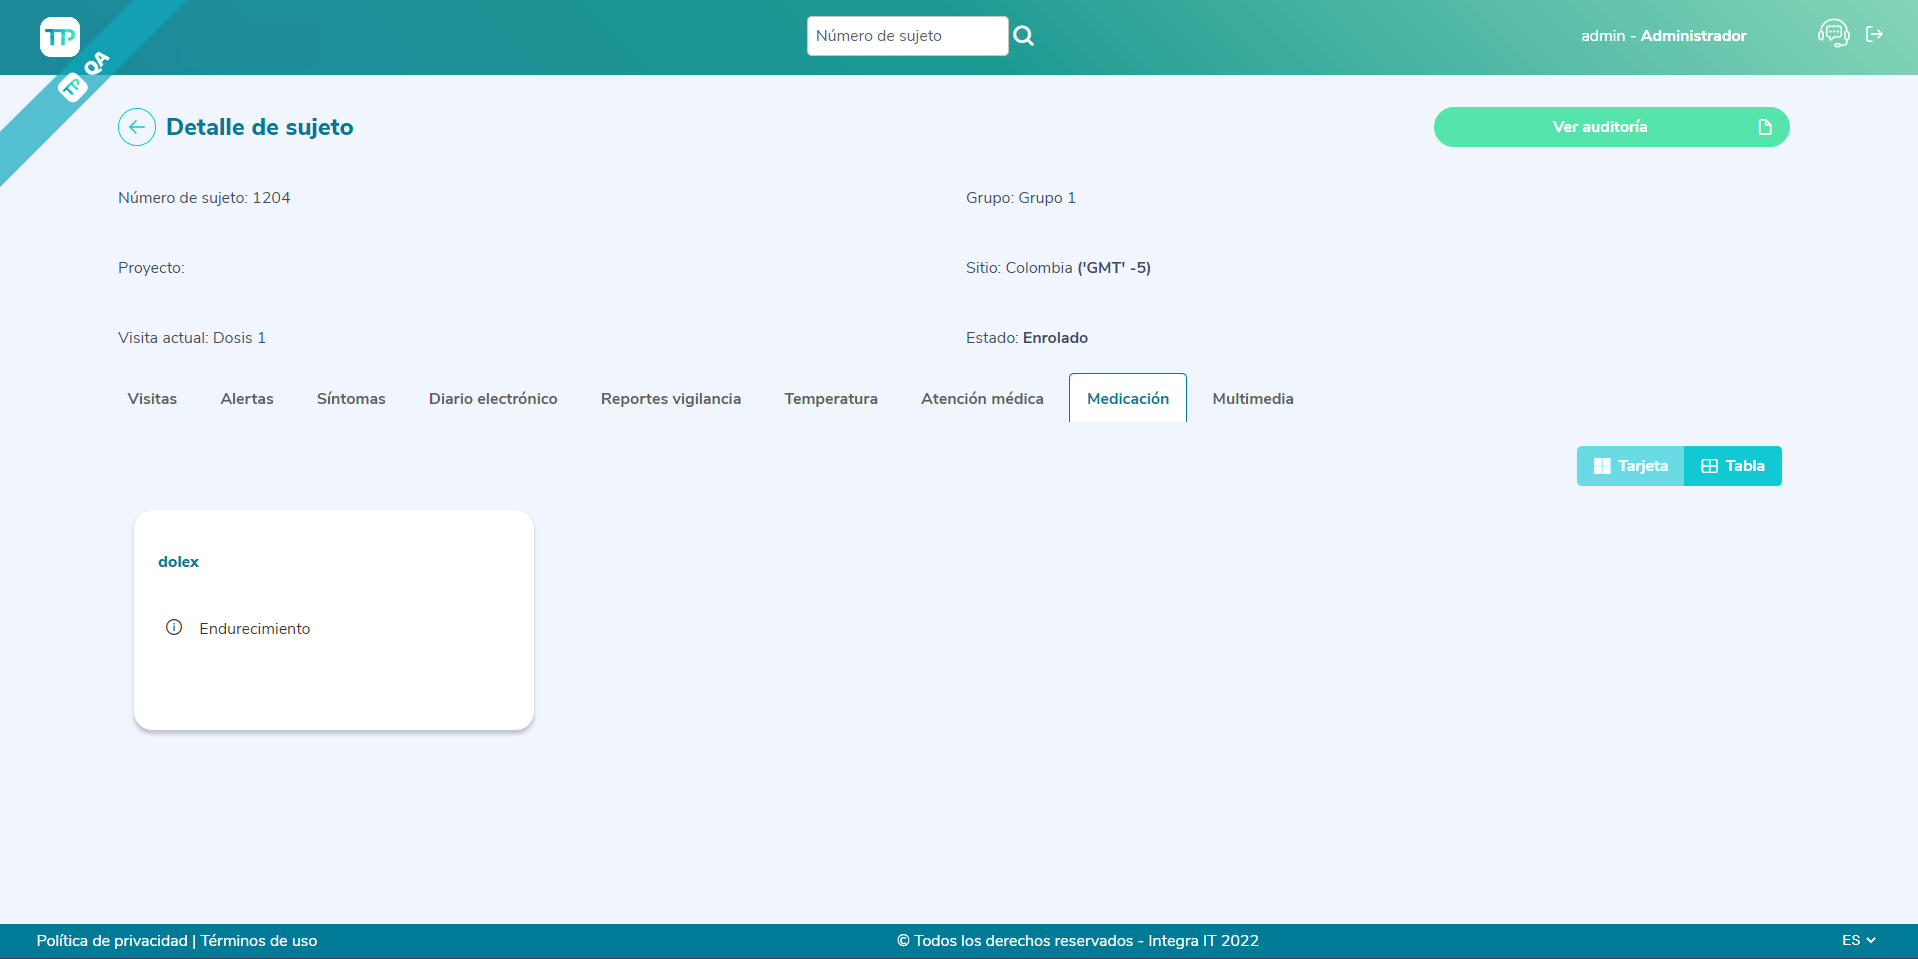Image resolution: width=1918 pixels, height=959 pixels.
Task: Focus the Número de sujeto search field
Action: point(907,36)
